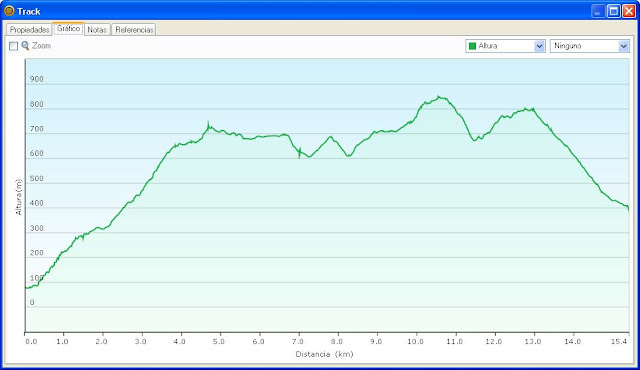Click the 15.4 distance axis label

pos(619,341)
